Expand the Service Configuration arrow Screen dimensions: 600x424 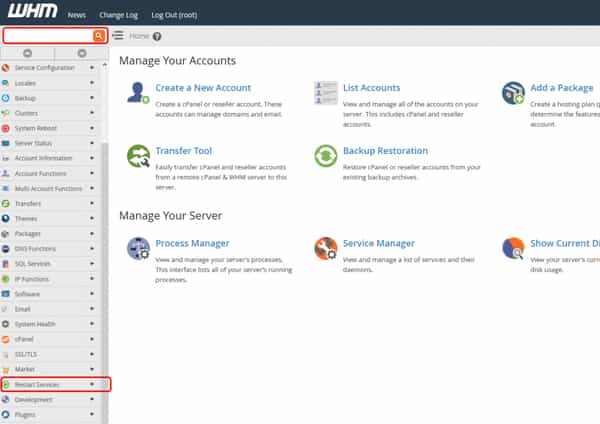point(92,68)
